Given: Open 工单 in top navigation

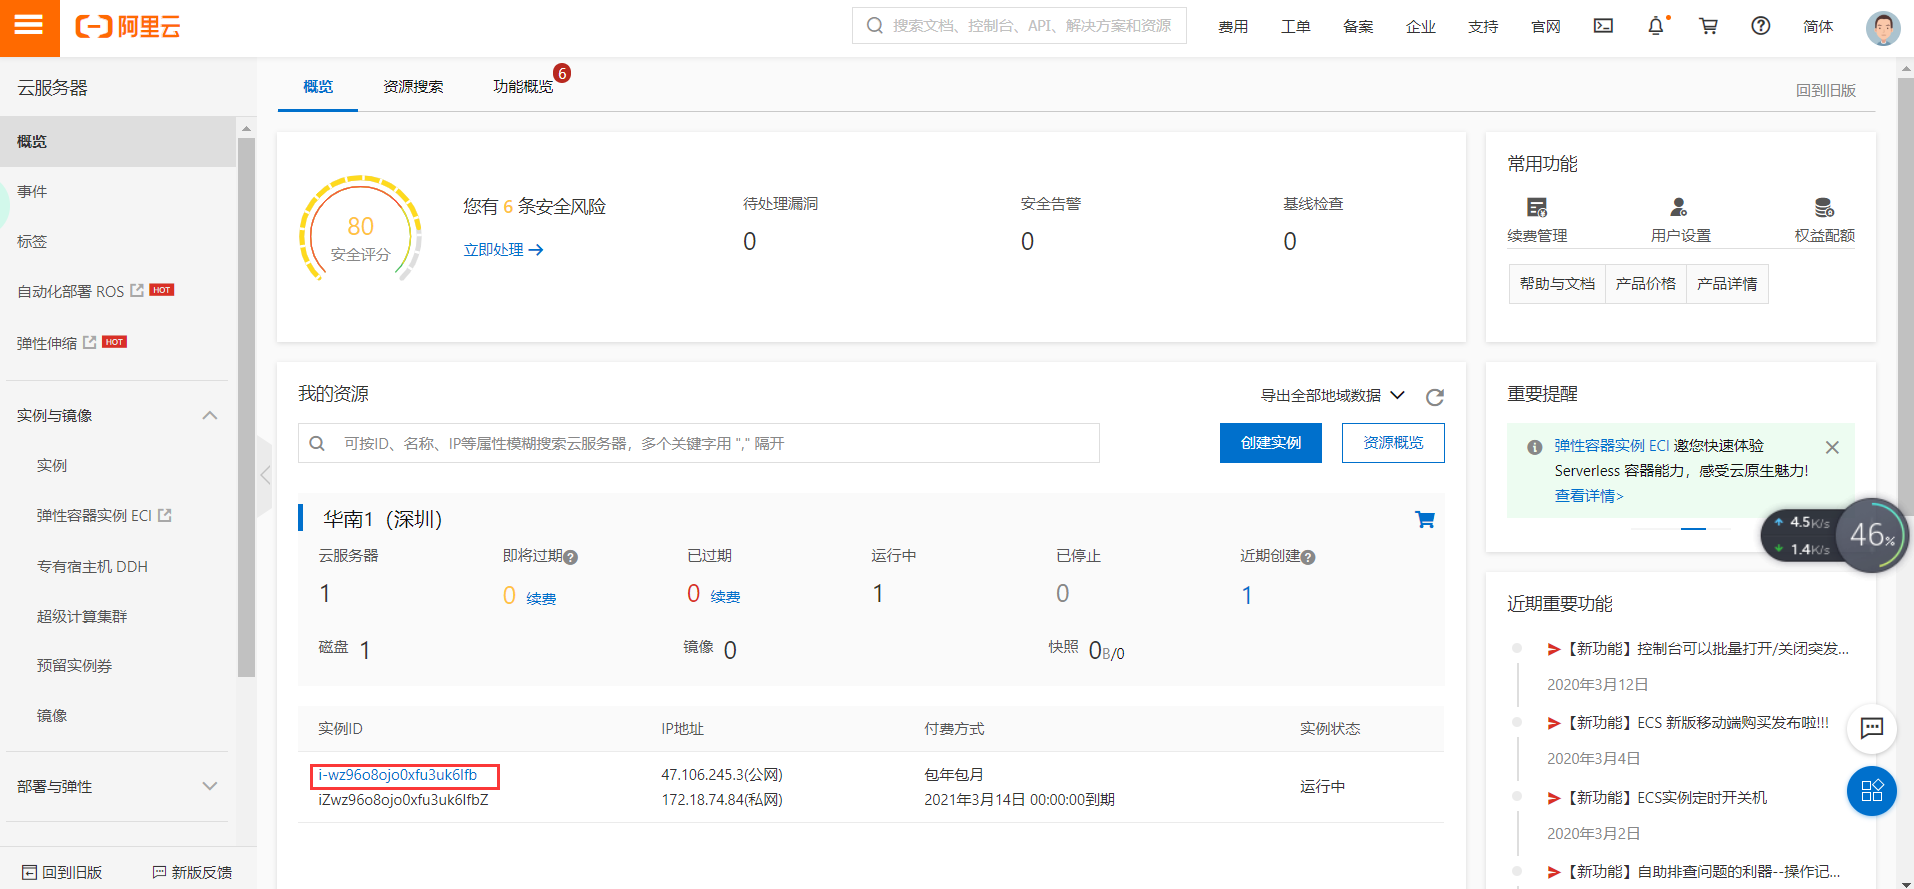Looking at the screenshot, I should tap(1296, 27).
